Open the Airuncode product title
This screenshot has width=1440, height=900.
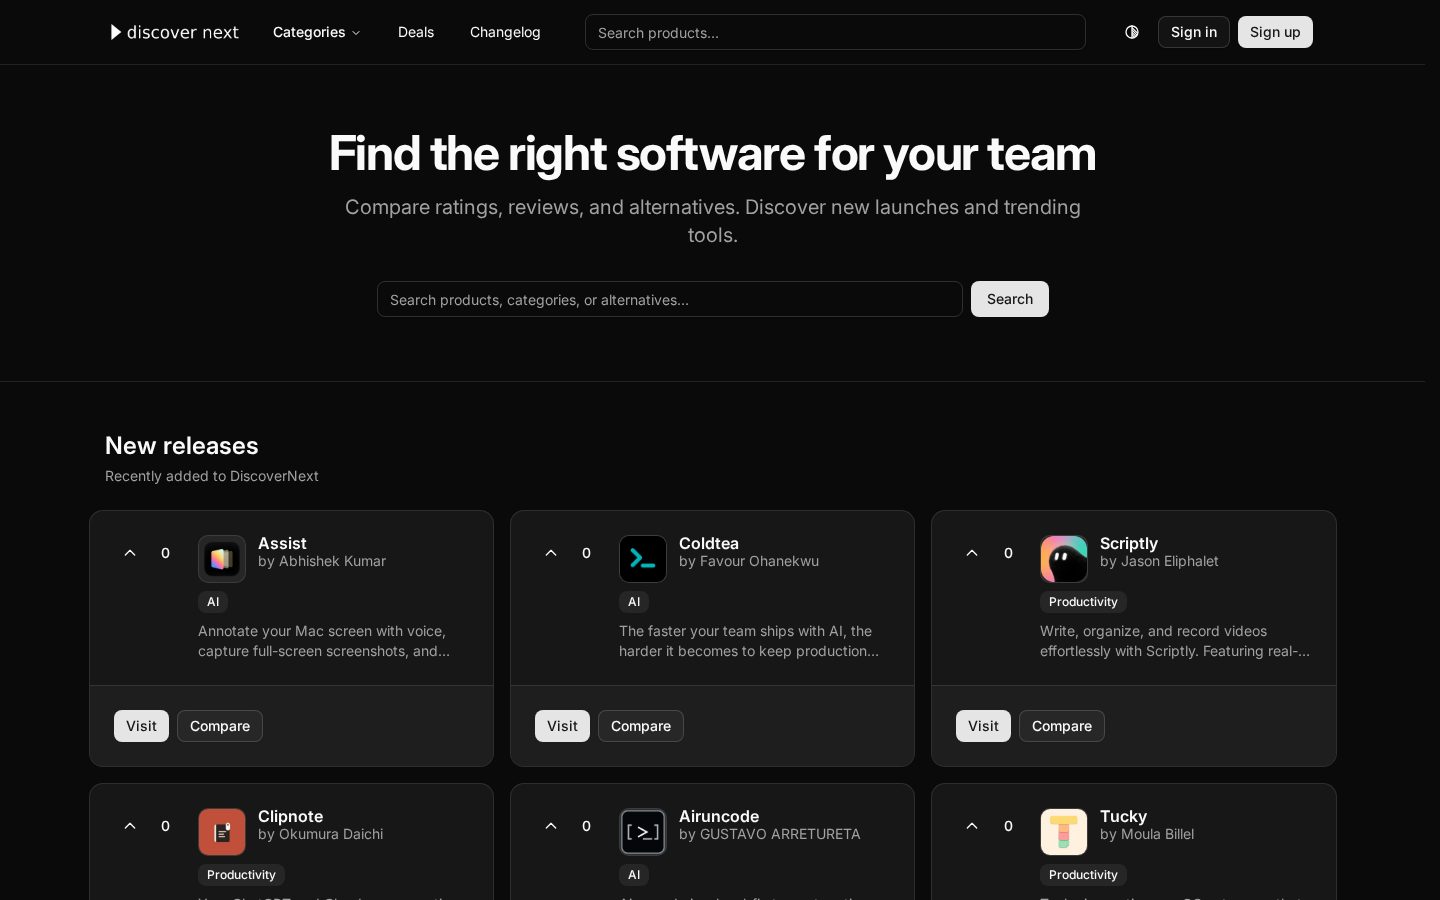[x=719, y=816]
